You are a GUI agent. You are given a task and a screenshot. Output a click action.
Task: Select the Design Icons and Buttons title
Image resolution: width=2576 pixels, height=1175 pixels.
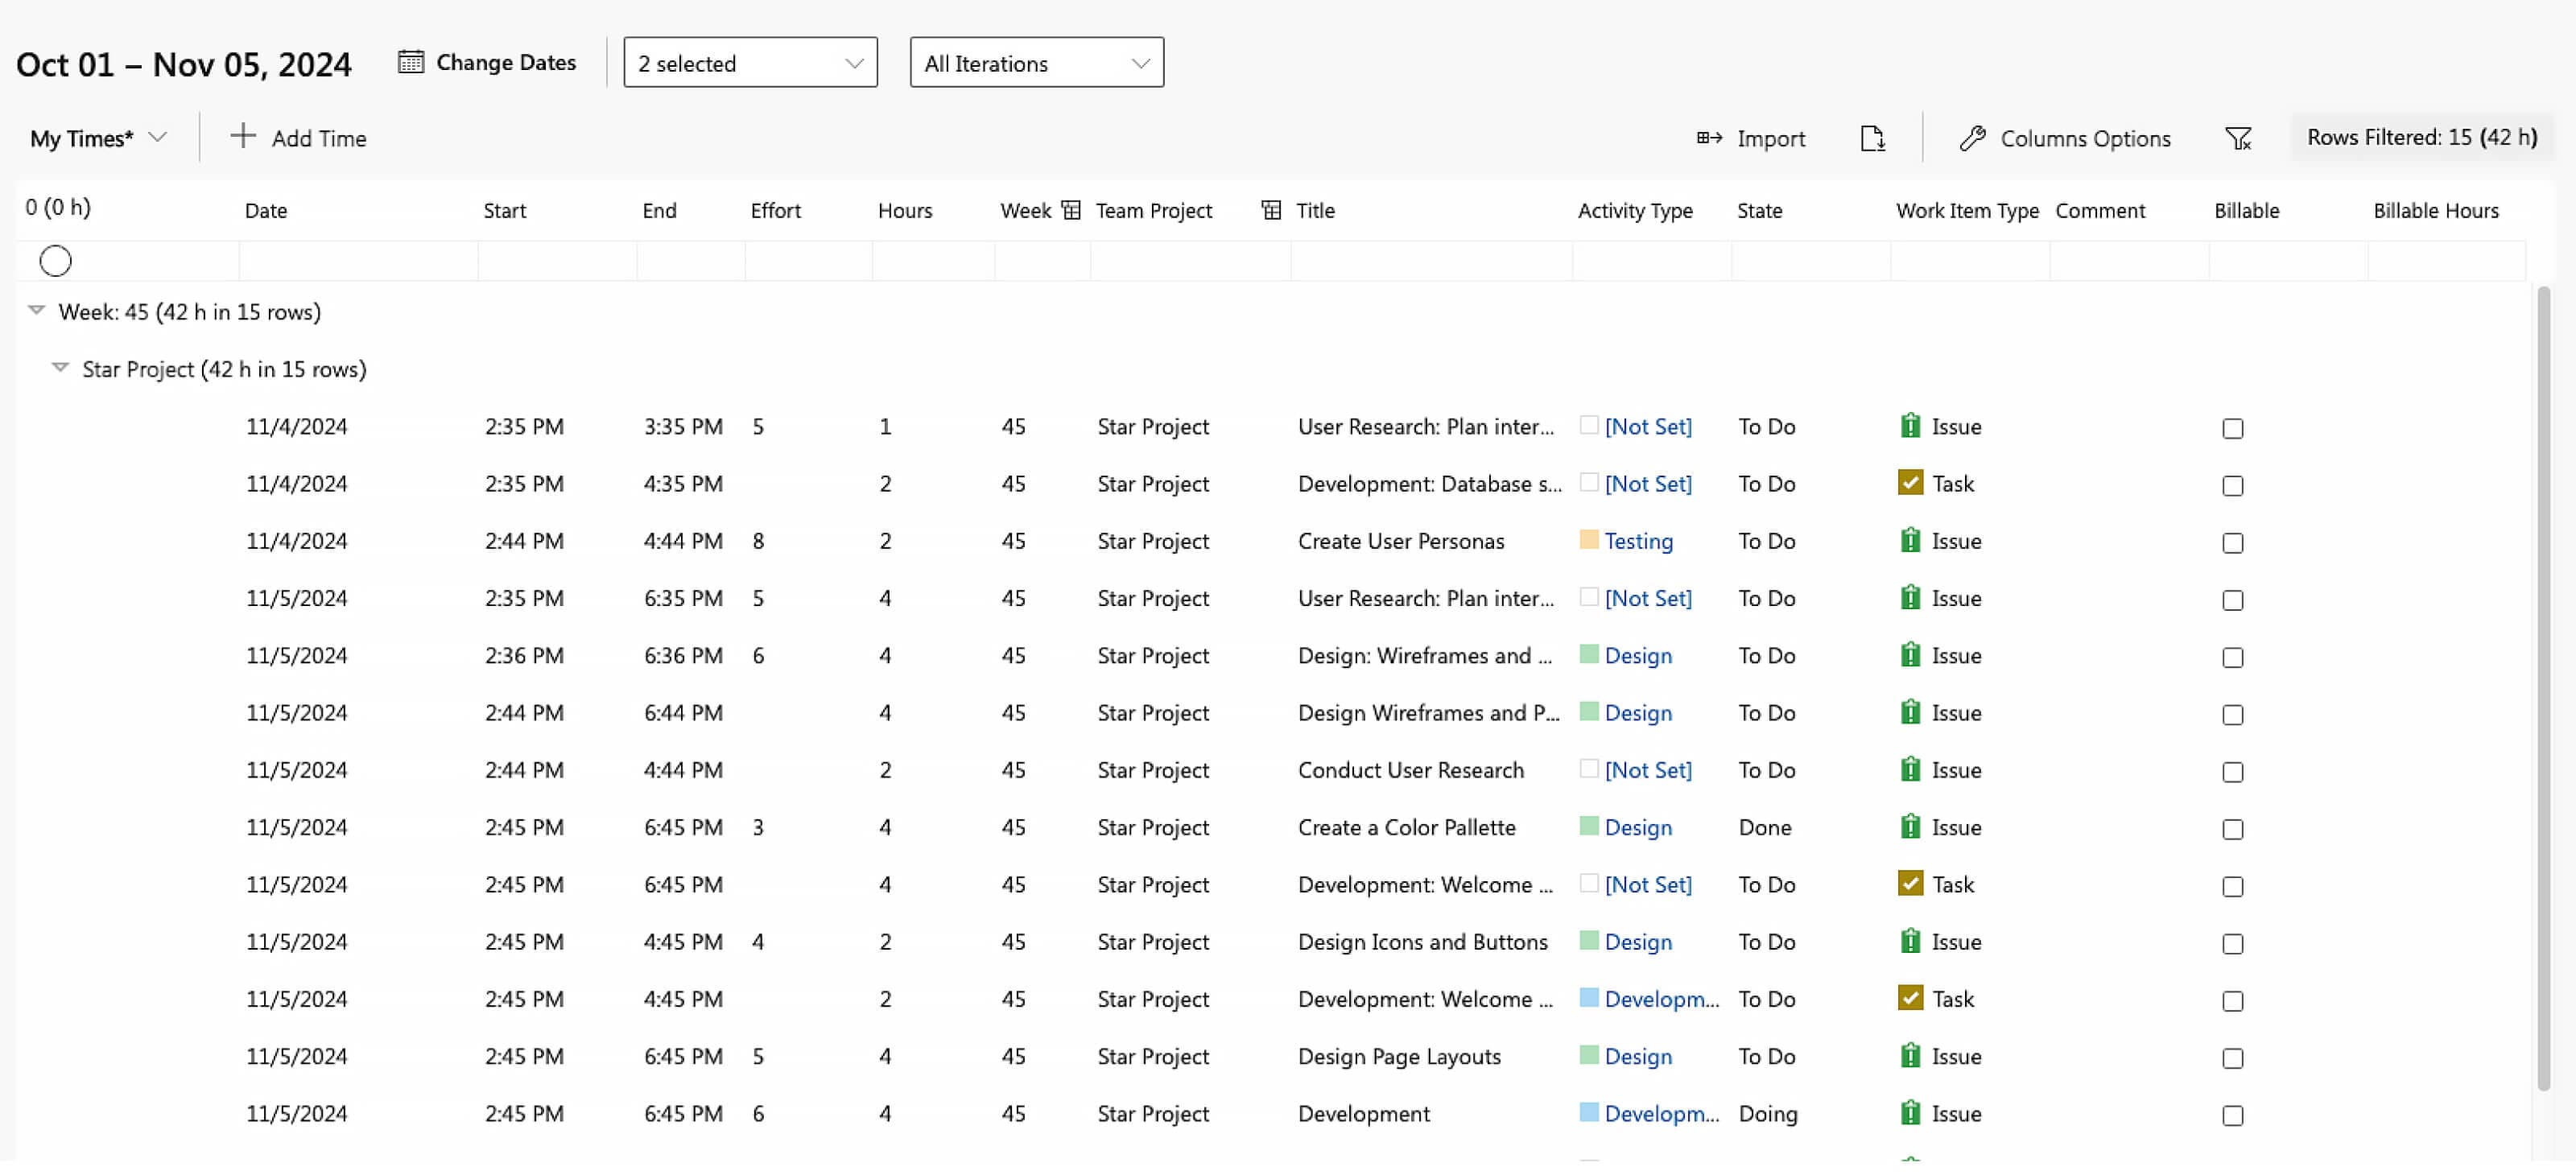point(1422,942)
